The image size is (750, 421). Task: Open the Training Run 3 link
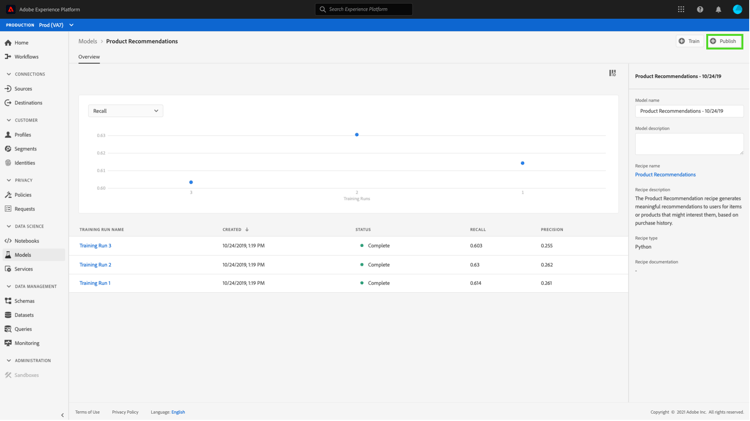pos(95,245)
